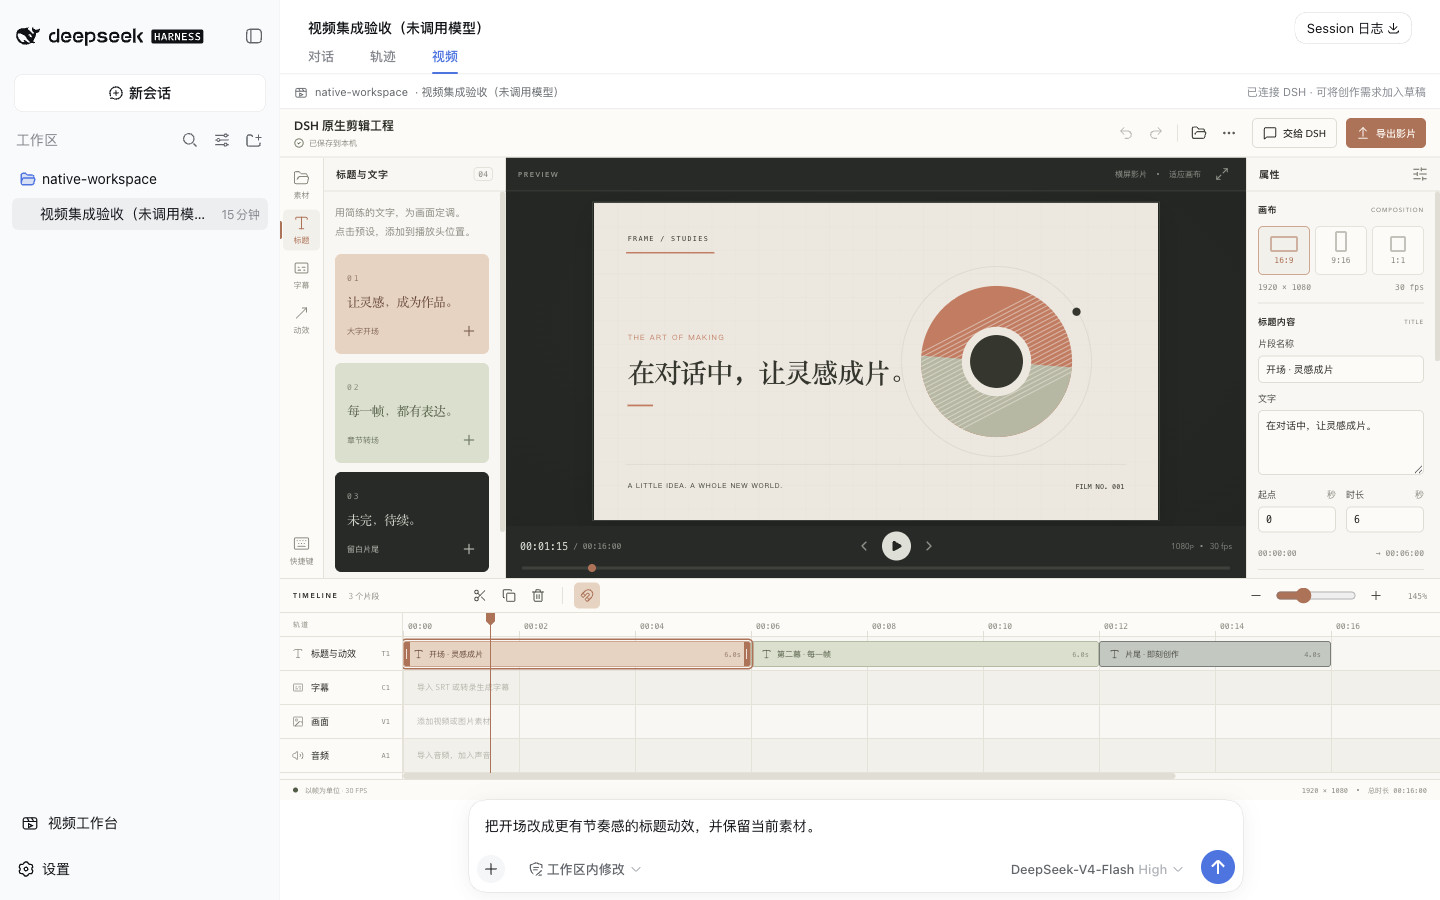
Task: Zoom out the timeline with minus
Action: click(x=1256, y=595)
